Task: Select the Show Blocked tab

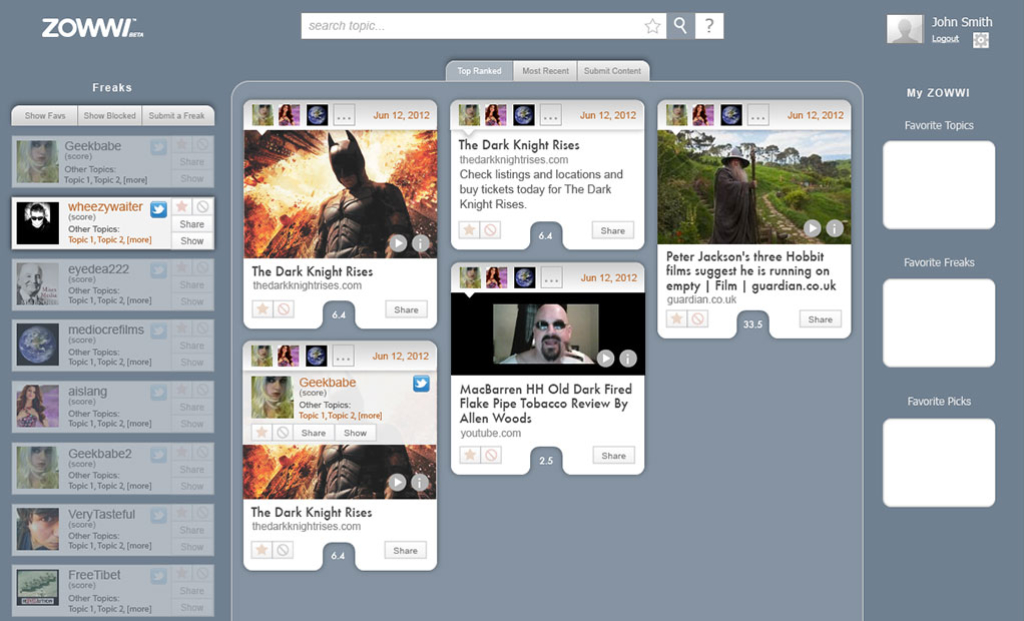Action: tap(110, 116)
